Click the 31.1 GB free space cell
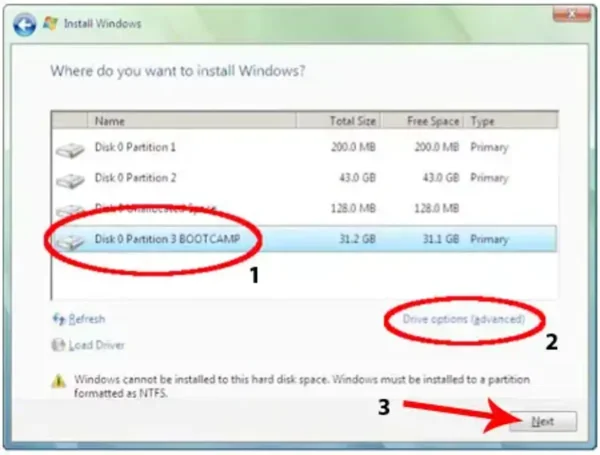Image resolution: width=600 pixels, height=455 pixels. coord(440,239)
